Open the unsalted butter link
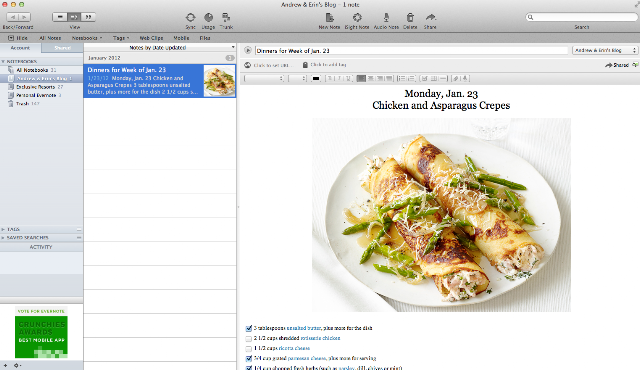This screenshot has height=370, width=640. (304, 328)
